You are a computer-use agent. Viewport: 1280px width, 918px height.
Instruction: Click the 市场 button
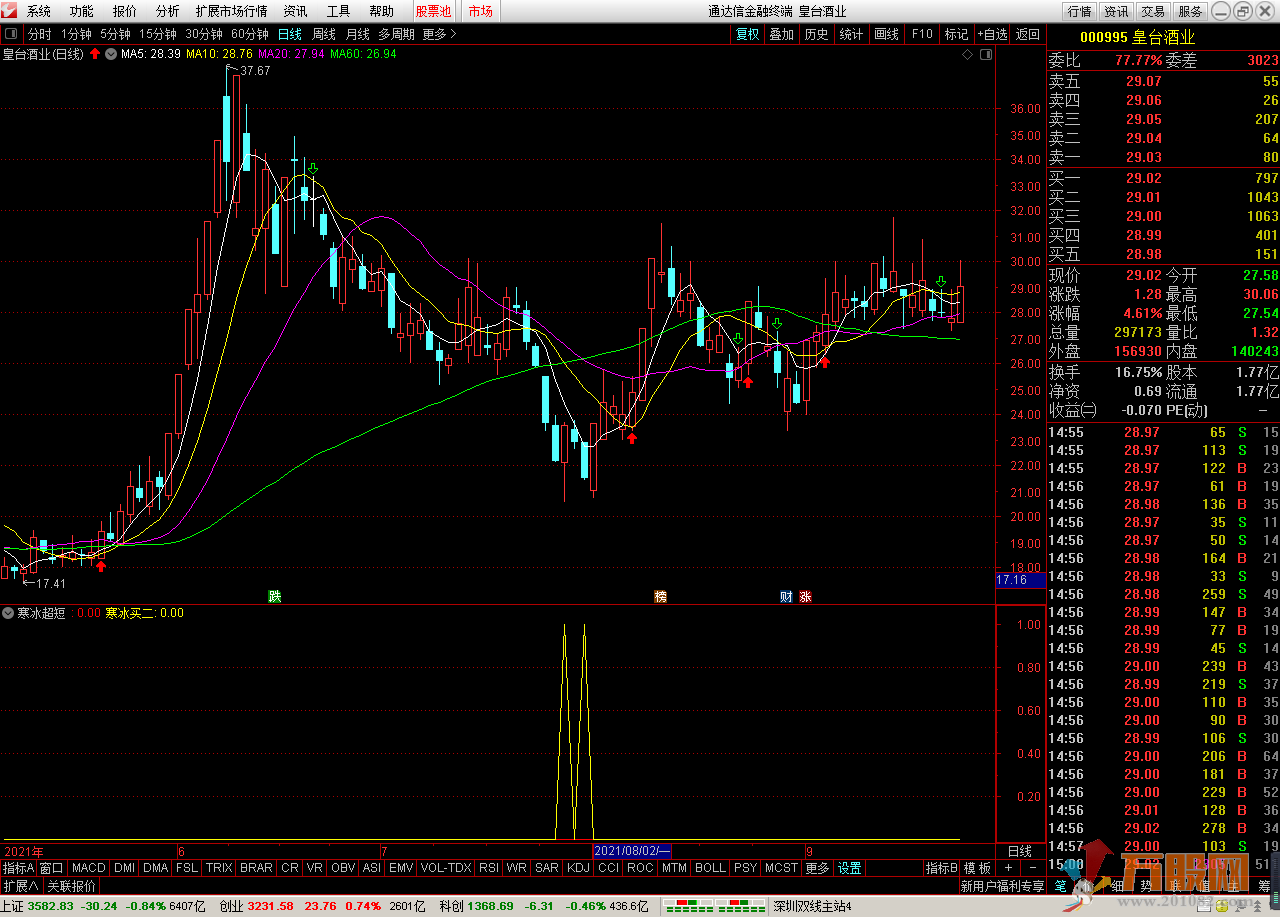click(x=480, y=11)
